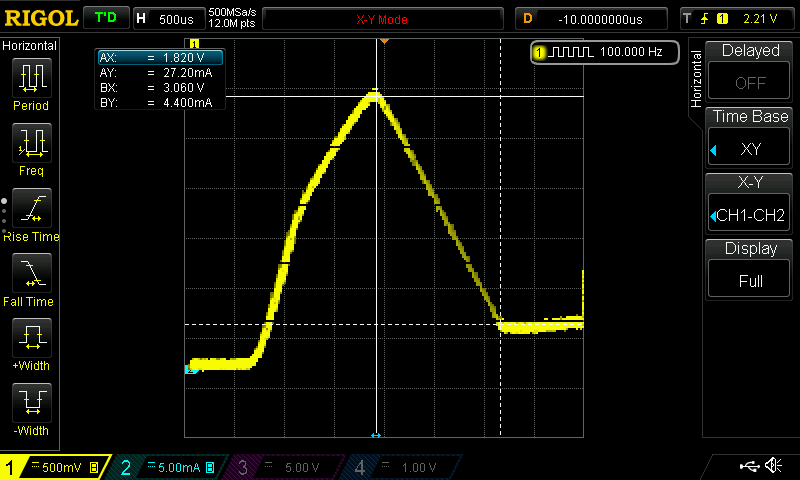
Task: Click the Horizontal header on left panel
Action: (x=30, y=46)
